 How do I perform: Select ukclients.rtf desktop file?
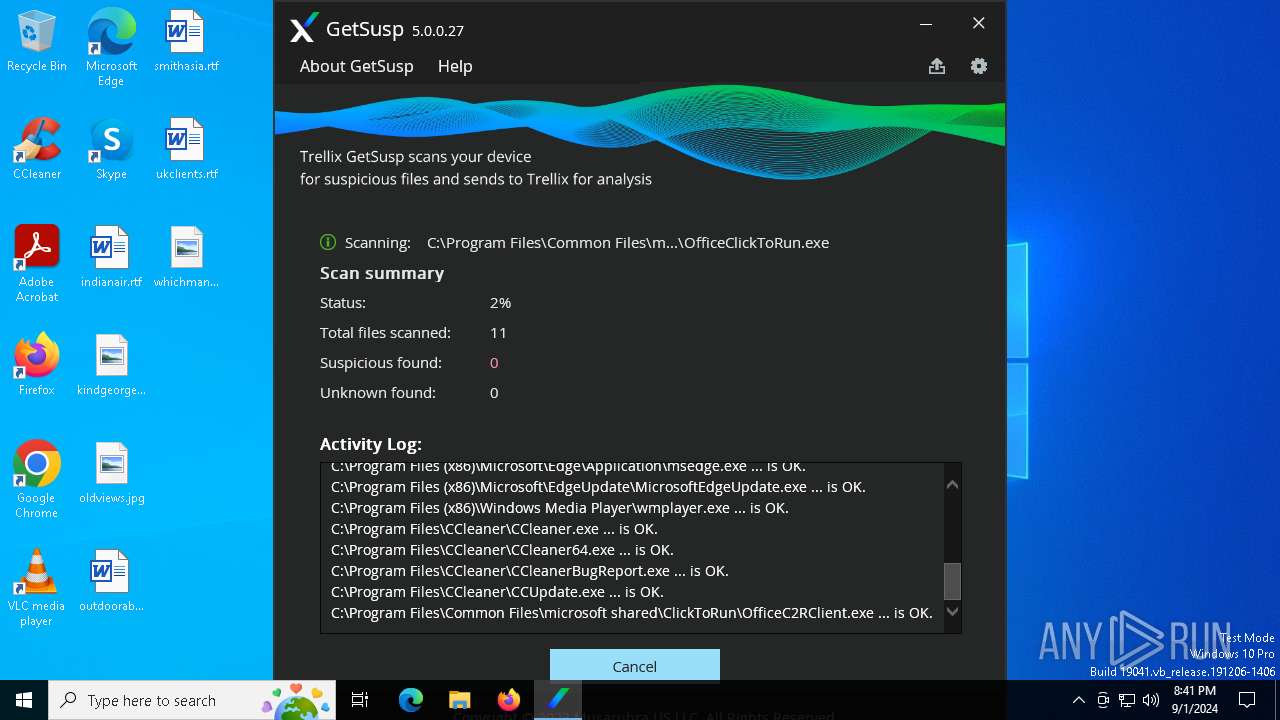point(186,149)
